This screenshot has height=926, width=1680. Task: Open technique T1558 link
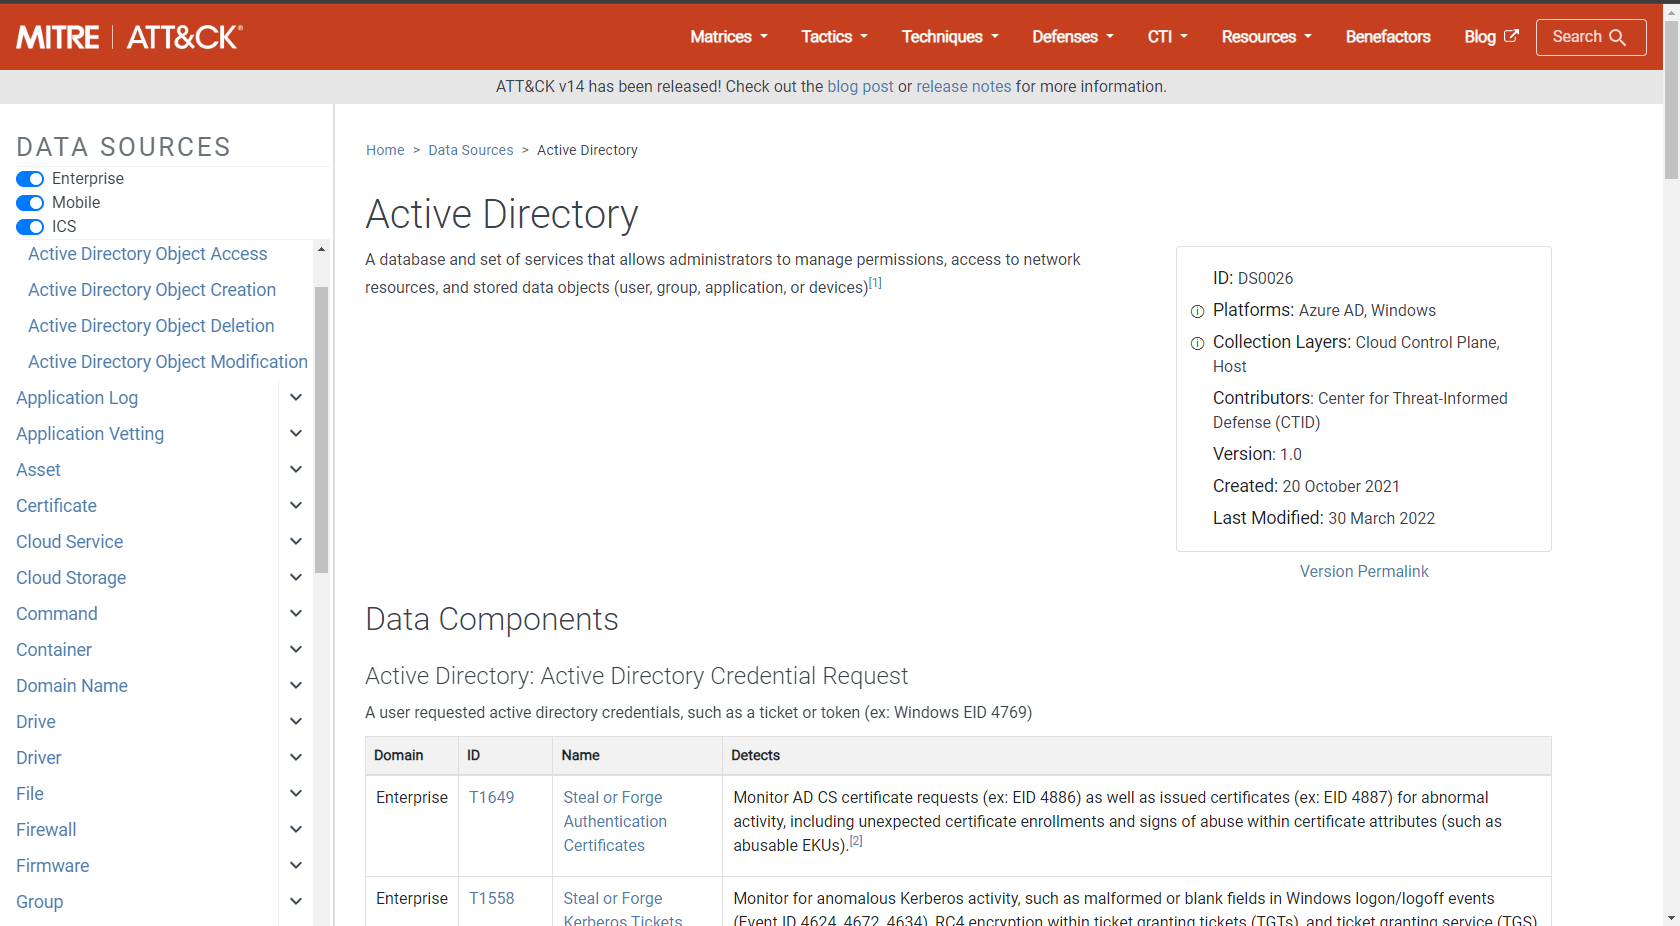[x=492, y=898]
